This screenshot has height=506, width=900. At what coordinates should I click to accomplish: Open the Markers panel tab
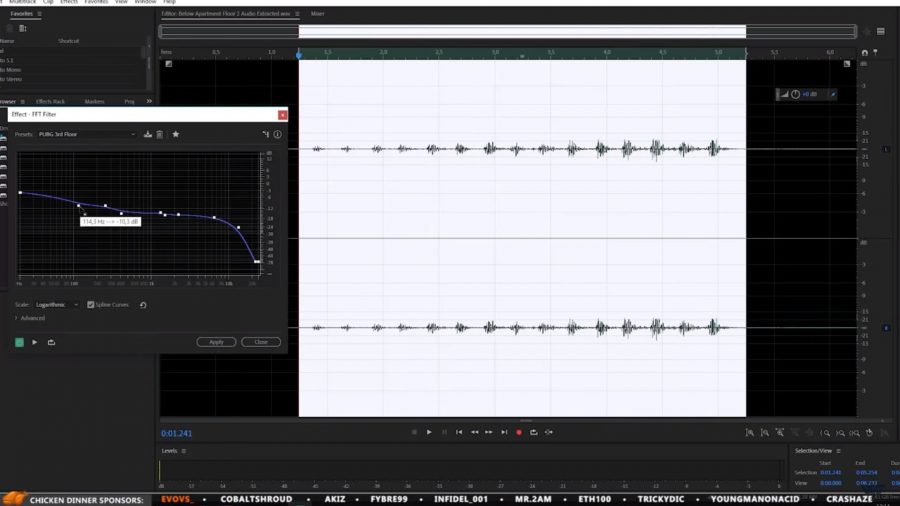click(94, 102)
